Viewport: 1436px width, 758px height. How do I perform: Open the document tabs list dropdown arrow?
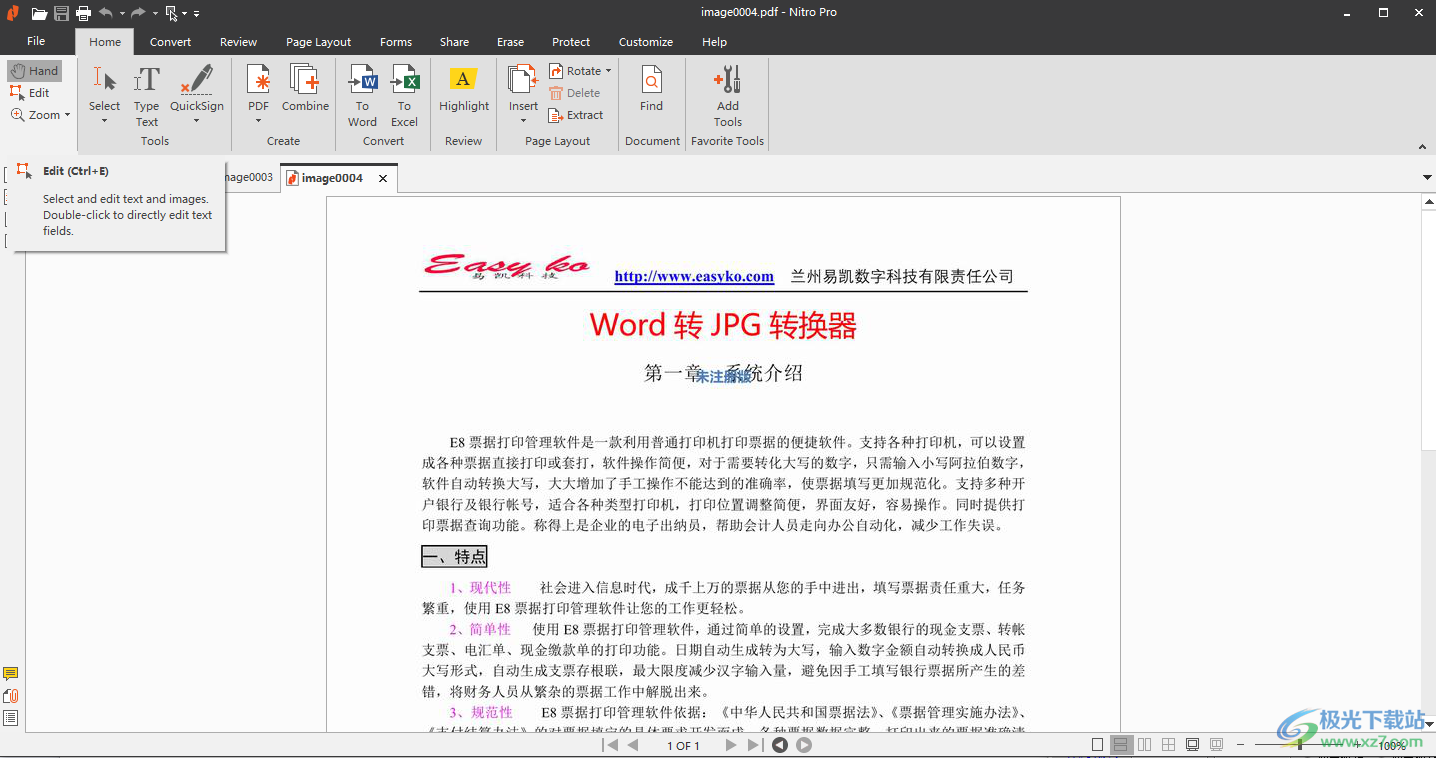click(x=1427, y=178)
